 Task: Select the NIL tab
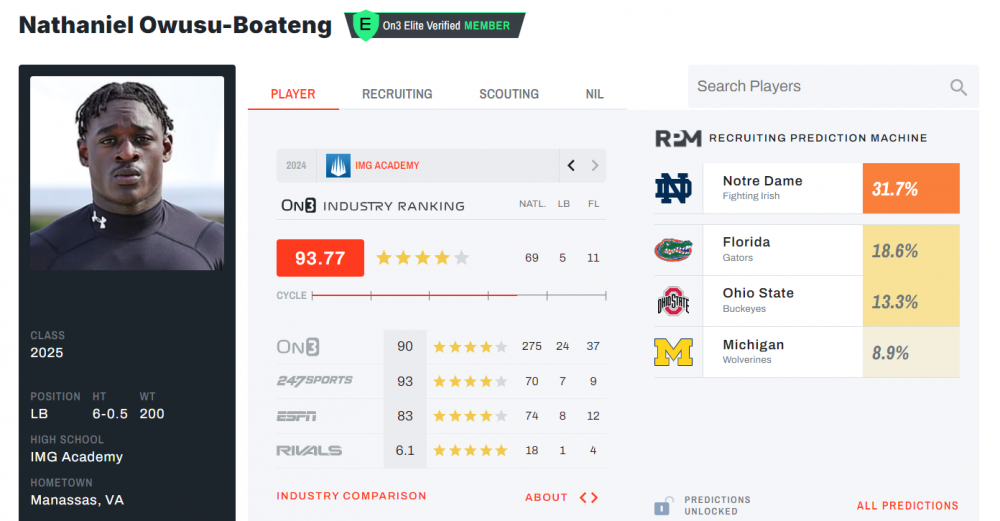tap(594, 94)
